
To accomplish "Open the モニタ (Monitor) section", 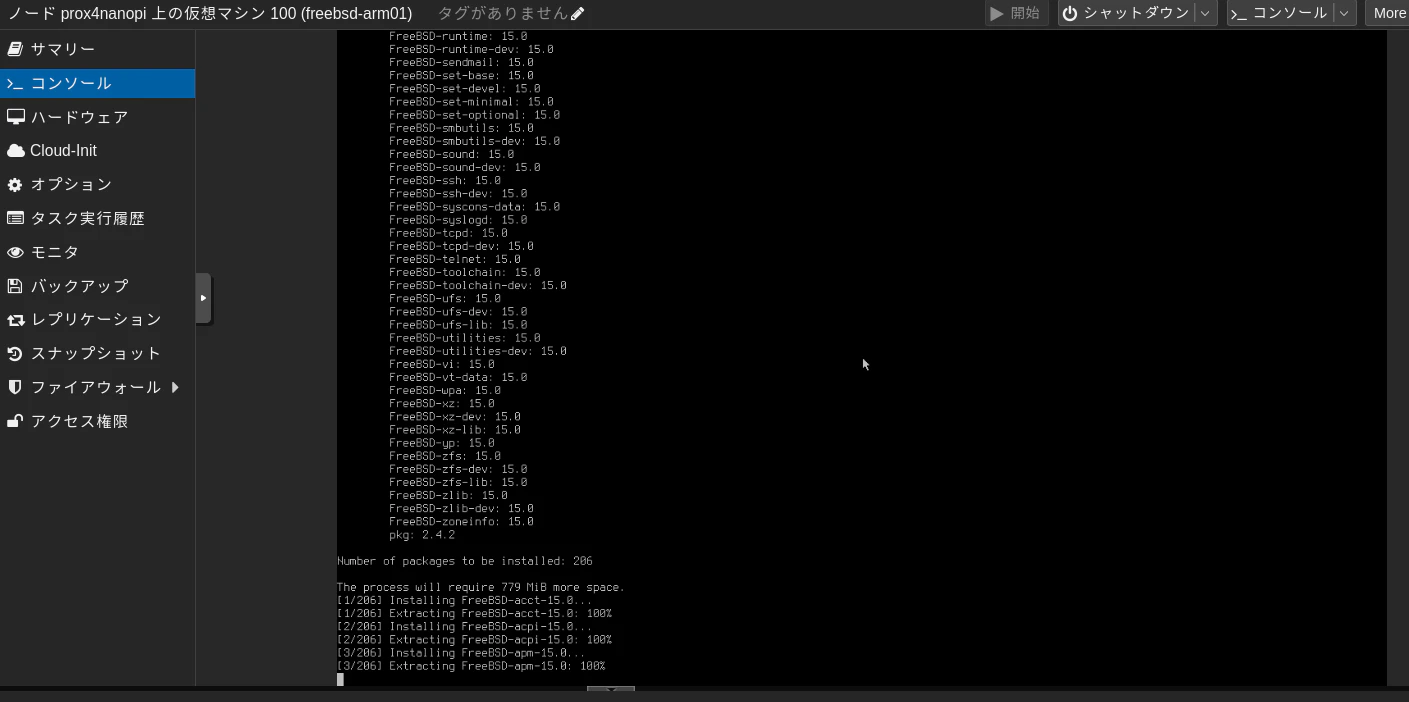I will [97, 252].
